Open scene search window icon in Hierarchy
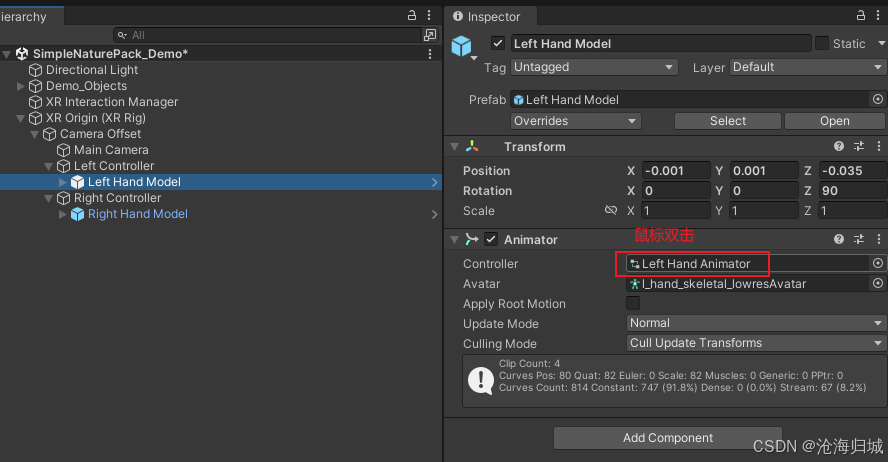Viewport: 888px width, 462px height. [x=430, y=35]
